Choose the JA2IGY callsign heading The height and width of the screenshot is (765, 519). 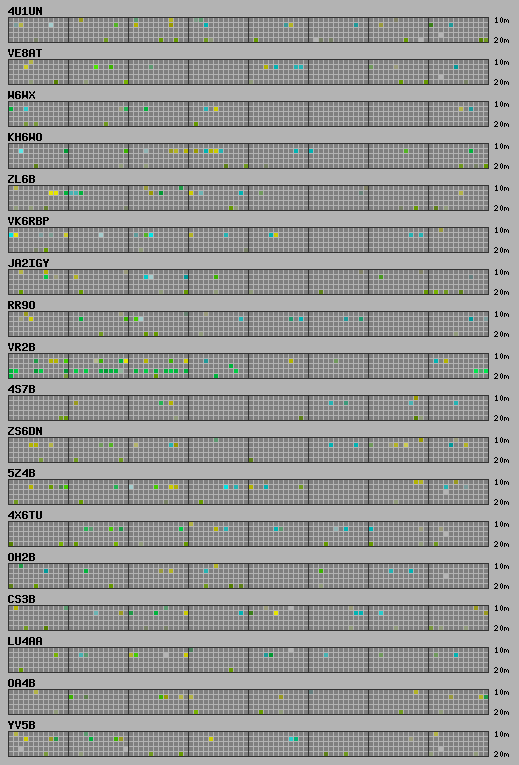tap(28, 263)
